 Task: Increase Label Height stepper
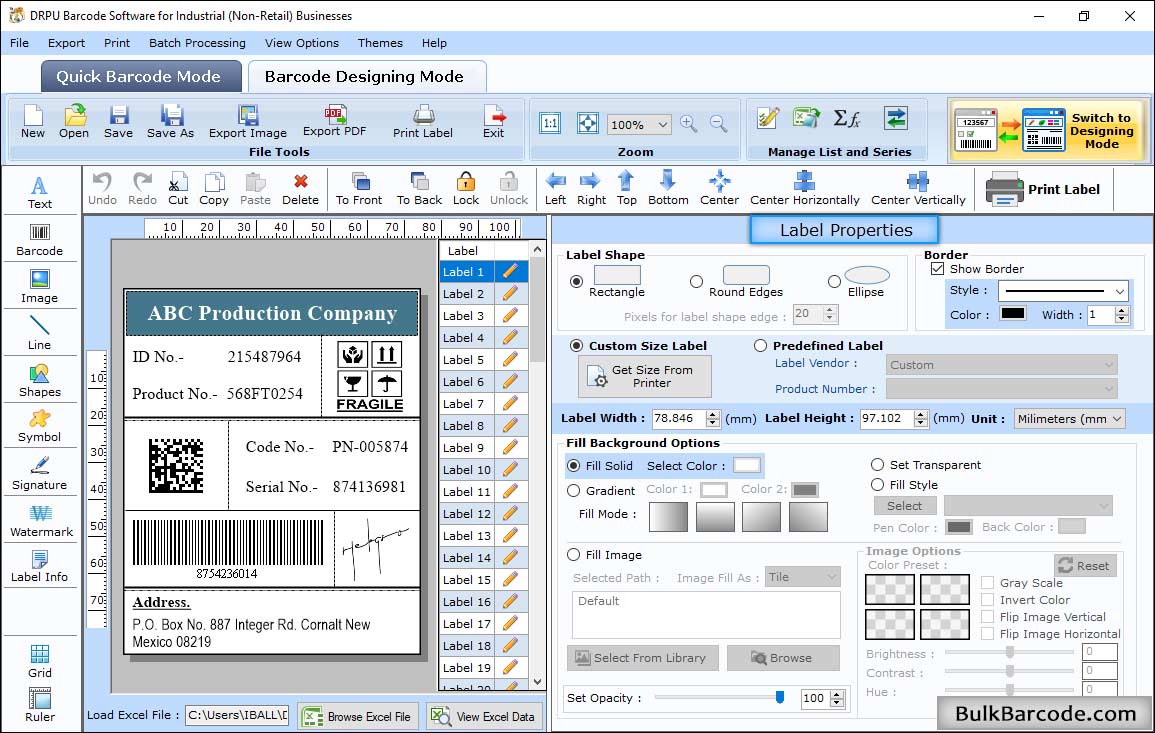pyautogui.click(x=921, y=414)
